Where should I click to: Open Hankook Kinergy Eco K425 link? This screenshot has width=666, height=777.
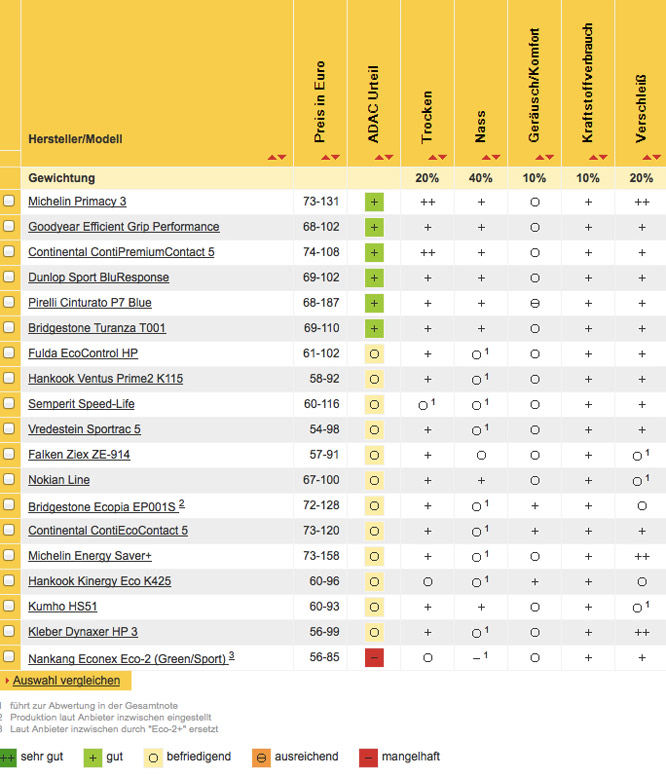(100, 581)
